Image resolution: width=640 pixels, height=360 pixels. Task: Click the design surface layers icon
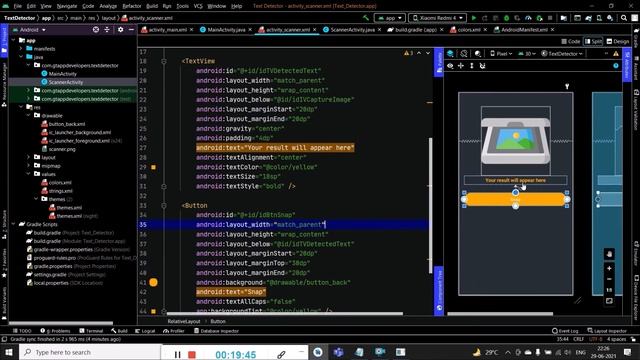click(450, 53)
